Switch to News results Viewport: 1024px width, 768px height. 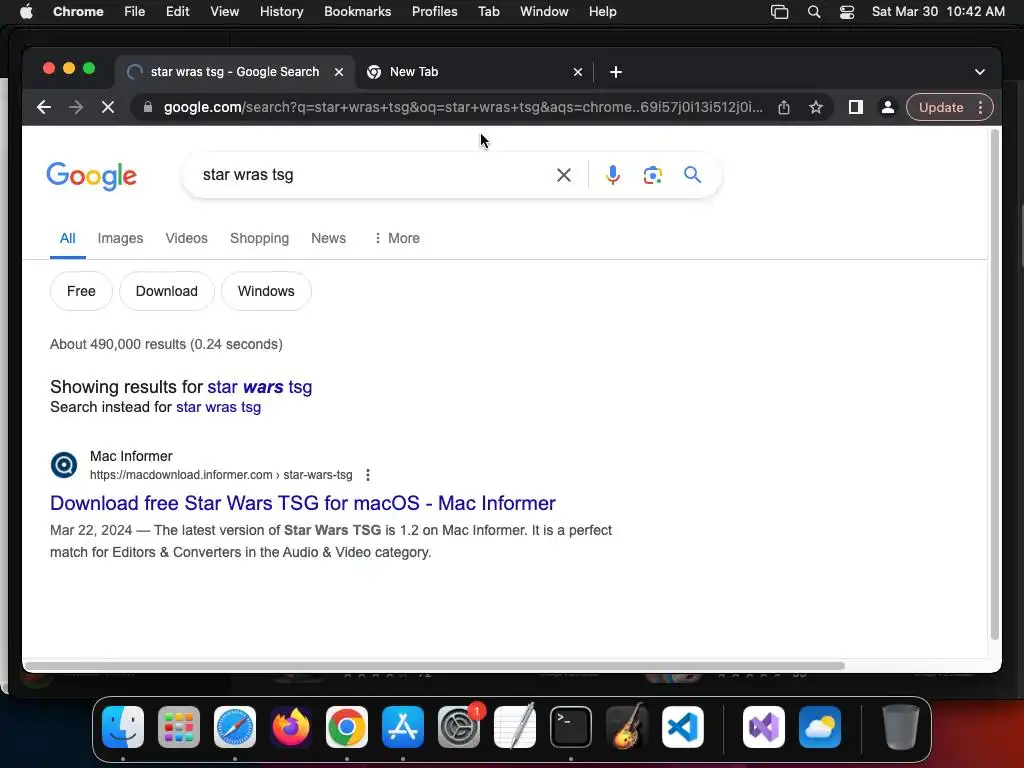coord(328,238)
